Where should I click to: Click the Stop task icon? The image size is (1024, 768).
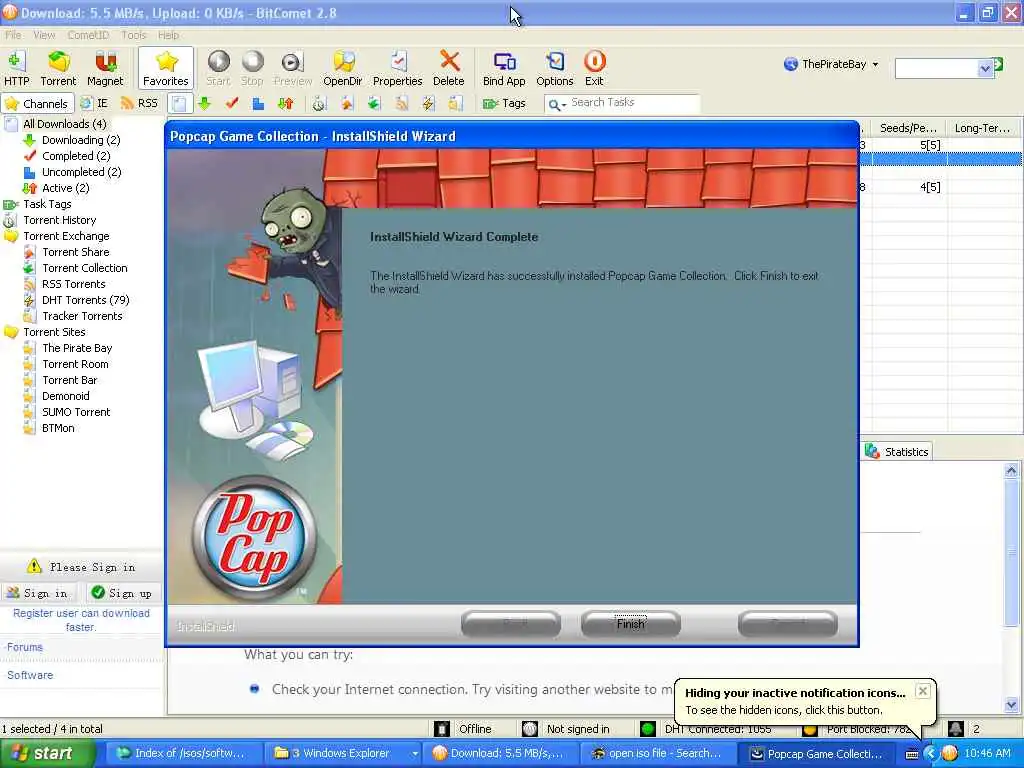point(252,68)
